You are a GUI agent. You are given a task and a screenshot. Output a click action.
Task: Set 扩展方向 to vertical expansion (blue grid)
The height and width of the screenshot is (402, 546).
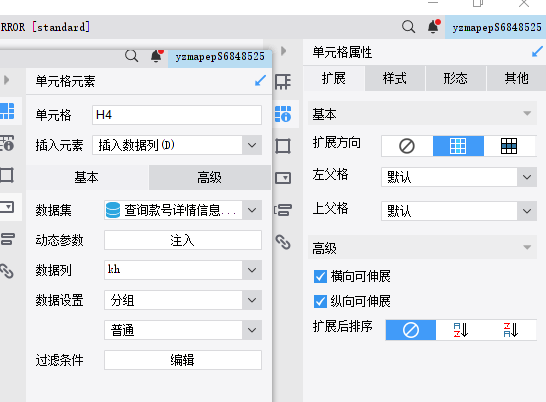458,146
